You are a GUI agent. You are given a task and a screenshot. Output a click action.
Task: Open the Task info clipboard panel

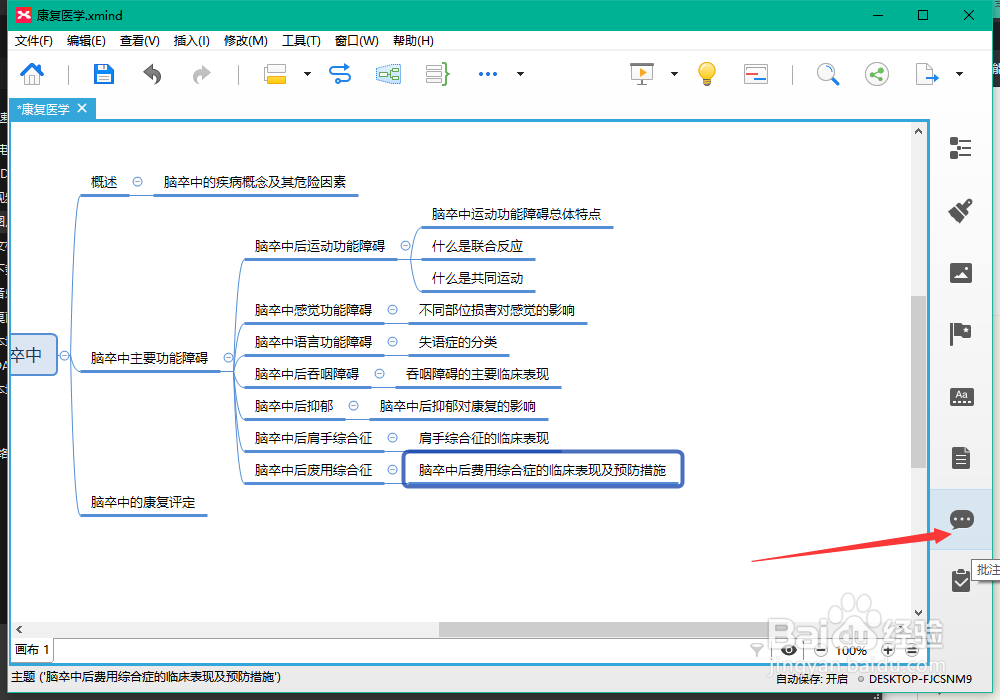pyautogui.click(x=961, y=580)
